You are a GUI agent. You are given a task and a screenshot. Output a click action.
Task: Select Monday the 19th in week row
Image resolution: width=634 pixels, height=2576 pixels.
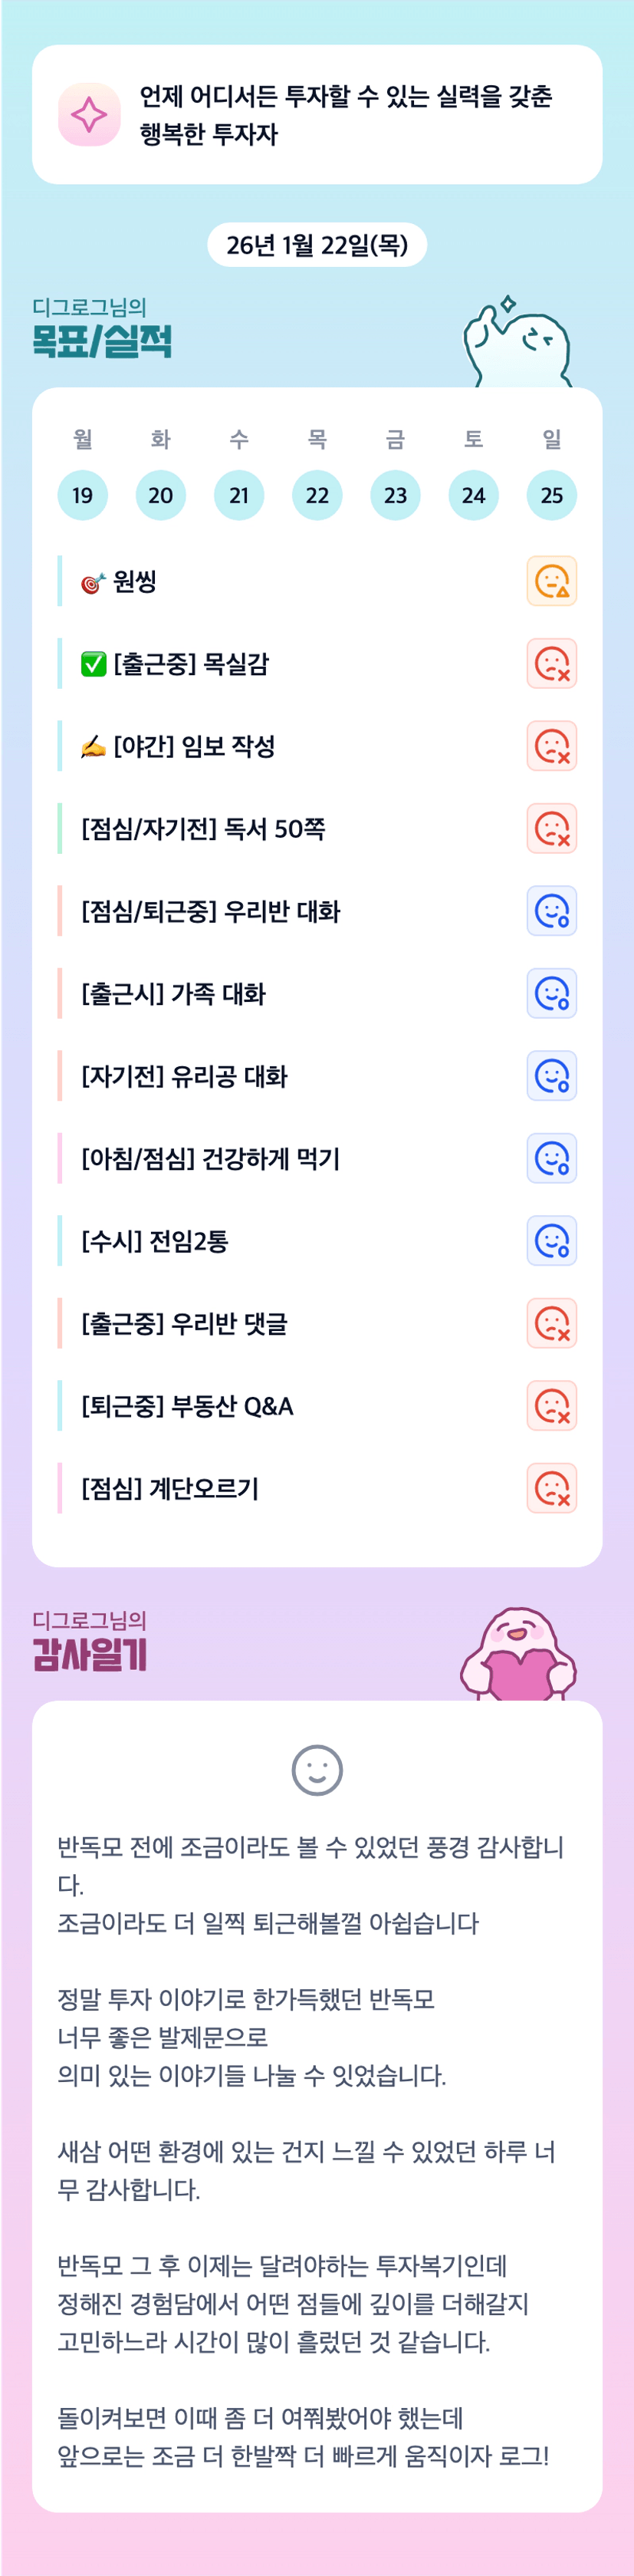pos(83,495)
